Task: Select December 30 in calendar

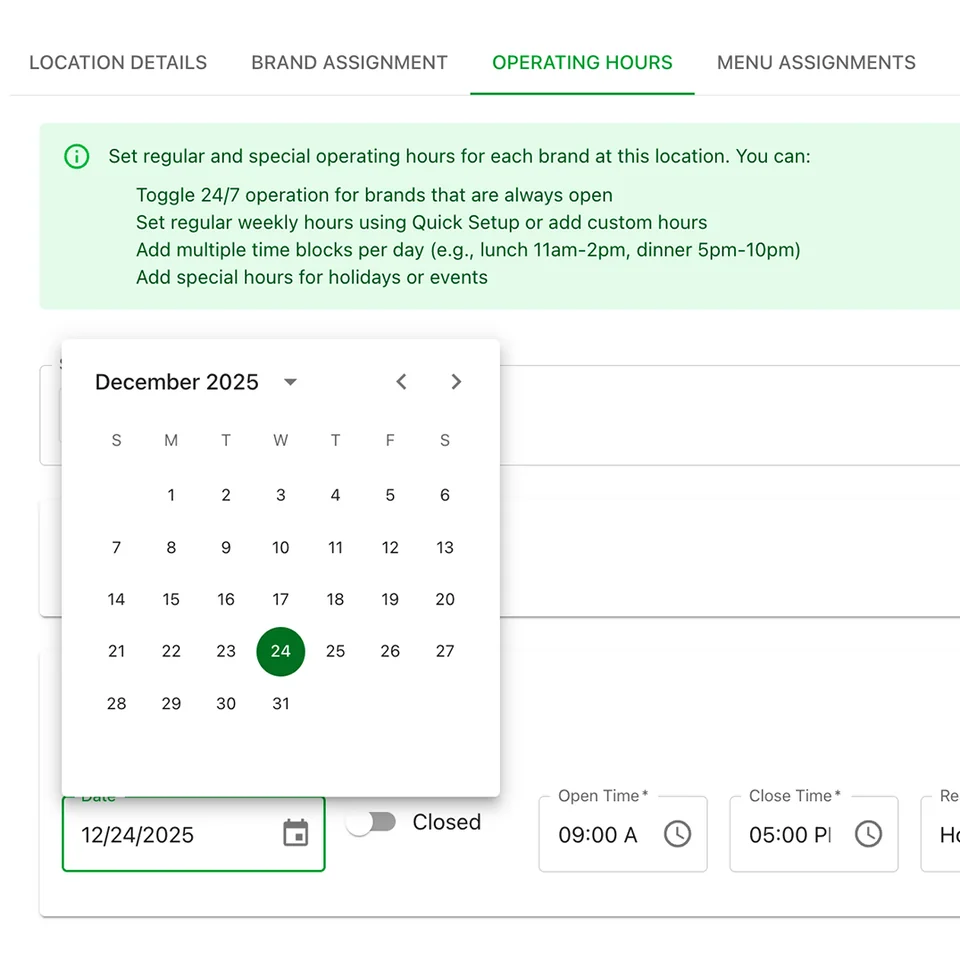Action: click(226, 704)
